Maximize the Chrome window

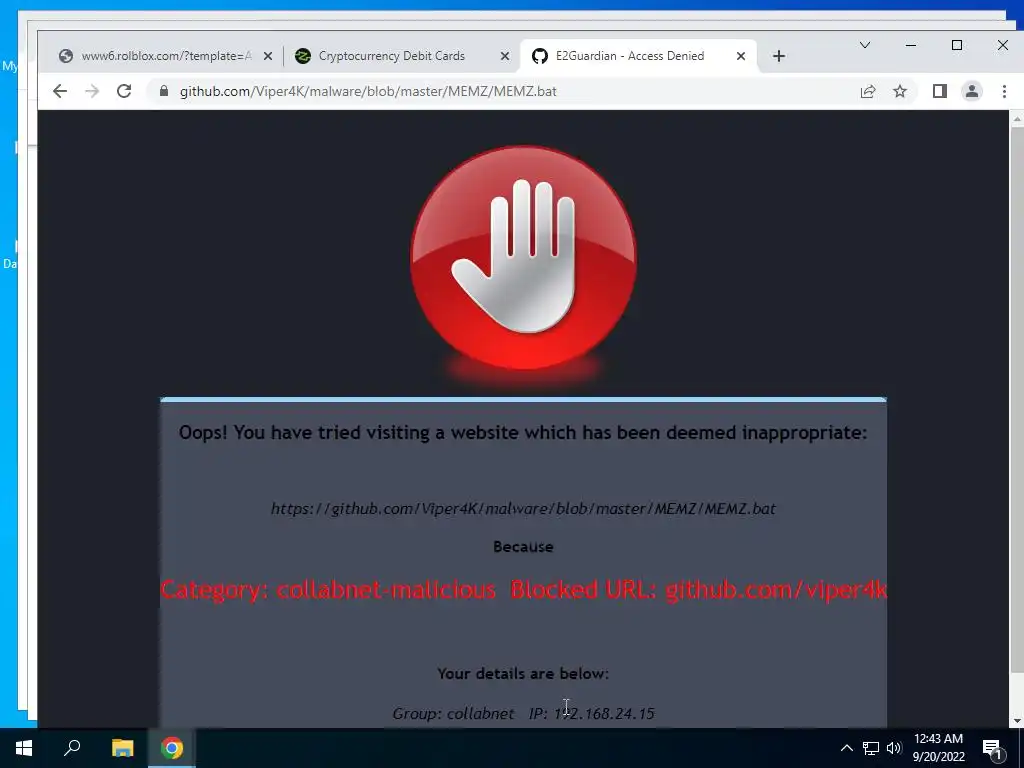957,45
